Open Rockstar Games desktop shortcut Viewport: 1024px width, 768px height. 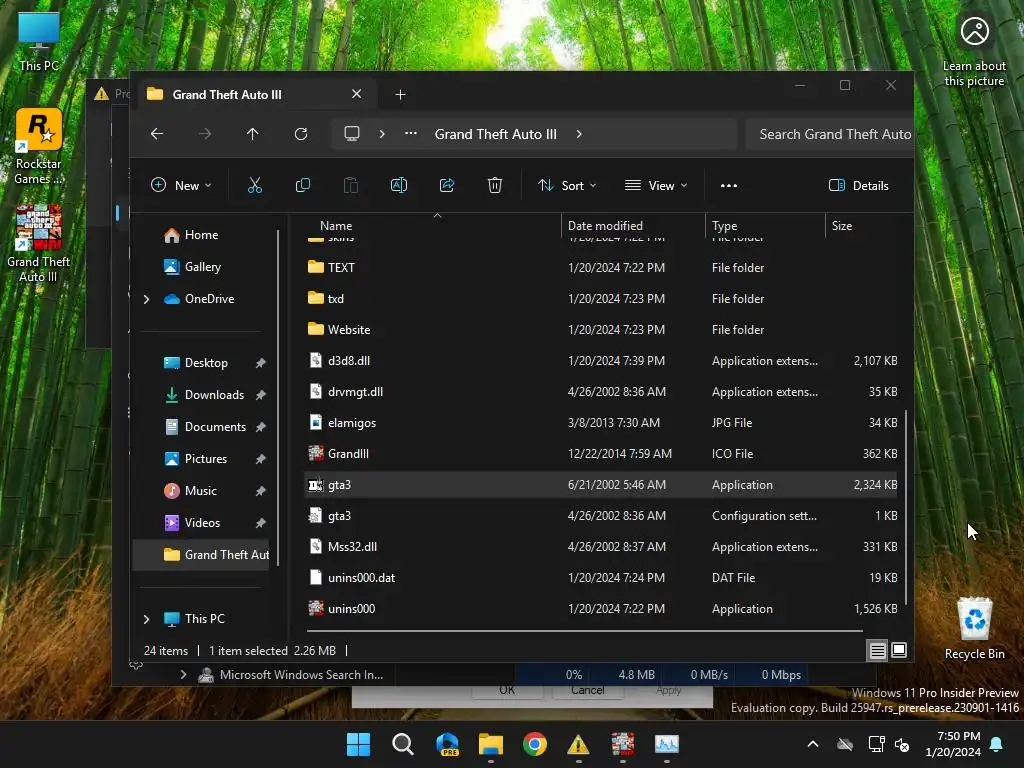(x=38, y=147)
